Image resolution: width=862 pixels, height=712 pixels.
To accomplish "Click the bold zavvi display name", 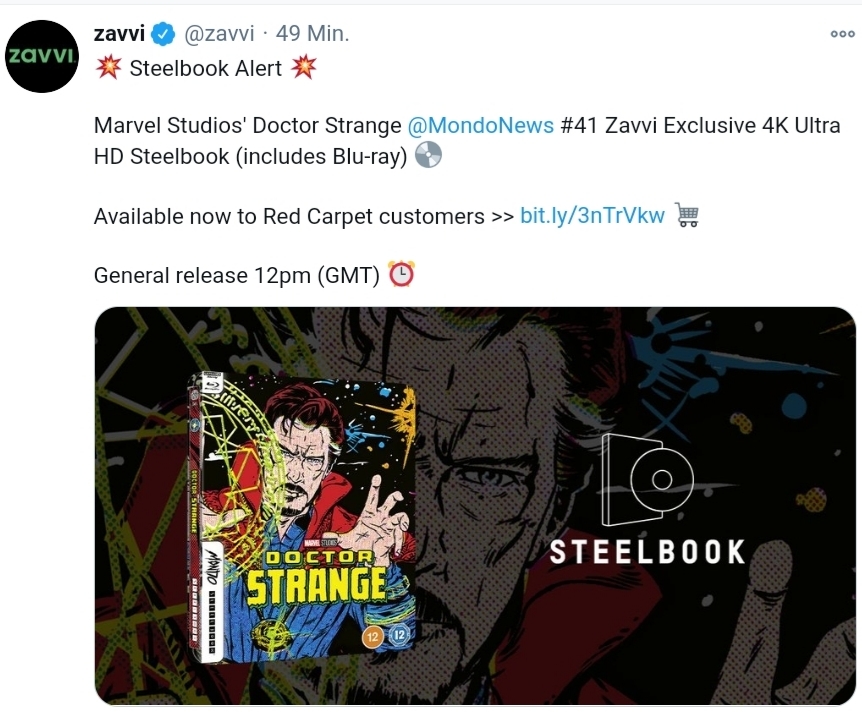I will [x=120, y=34].
